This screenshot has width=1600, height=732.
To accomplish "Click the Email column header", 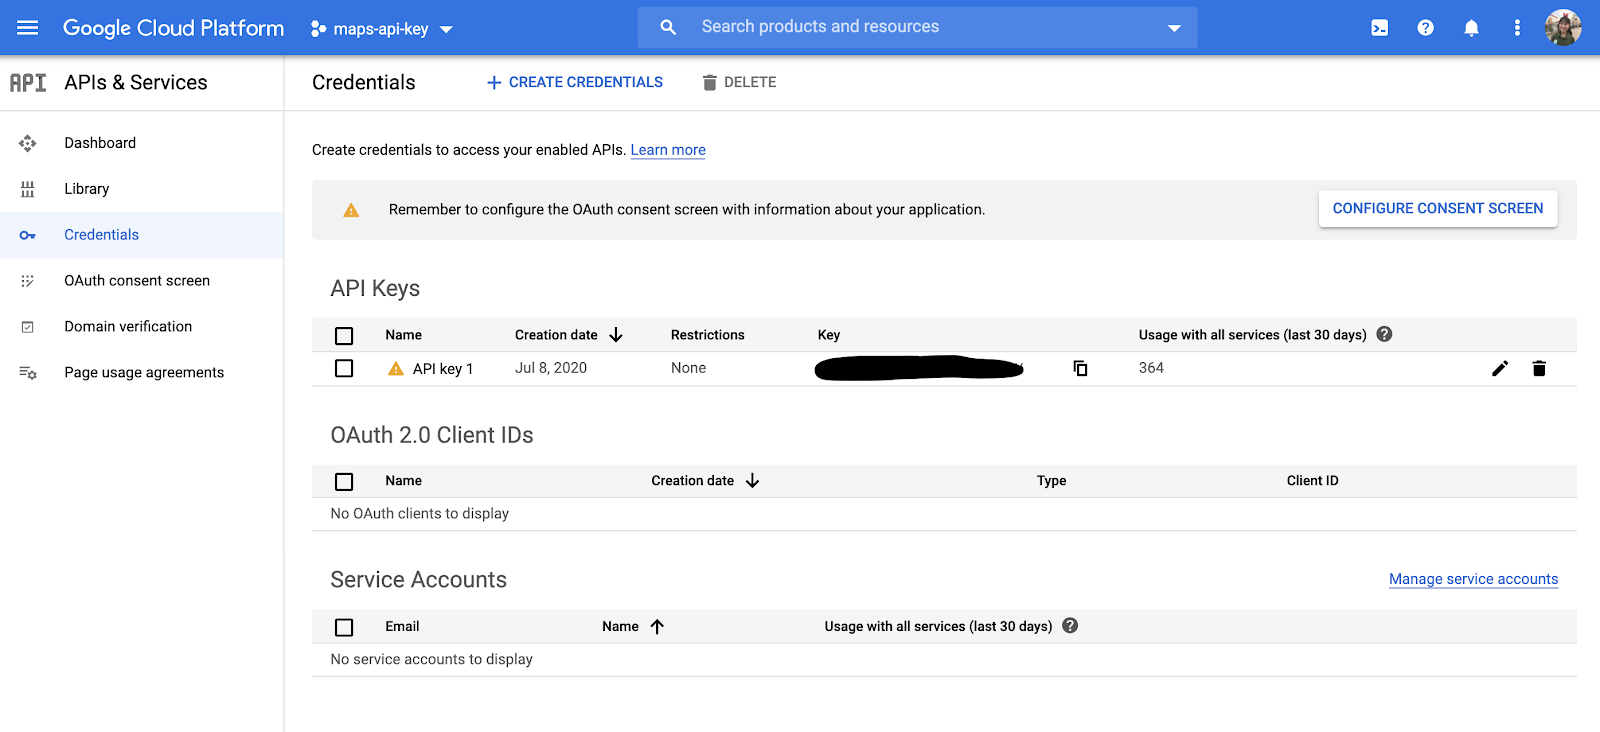I will click(402, 627).
